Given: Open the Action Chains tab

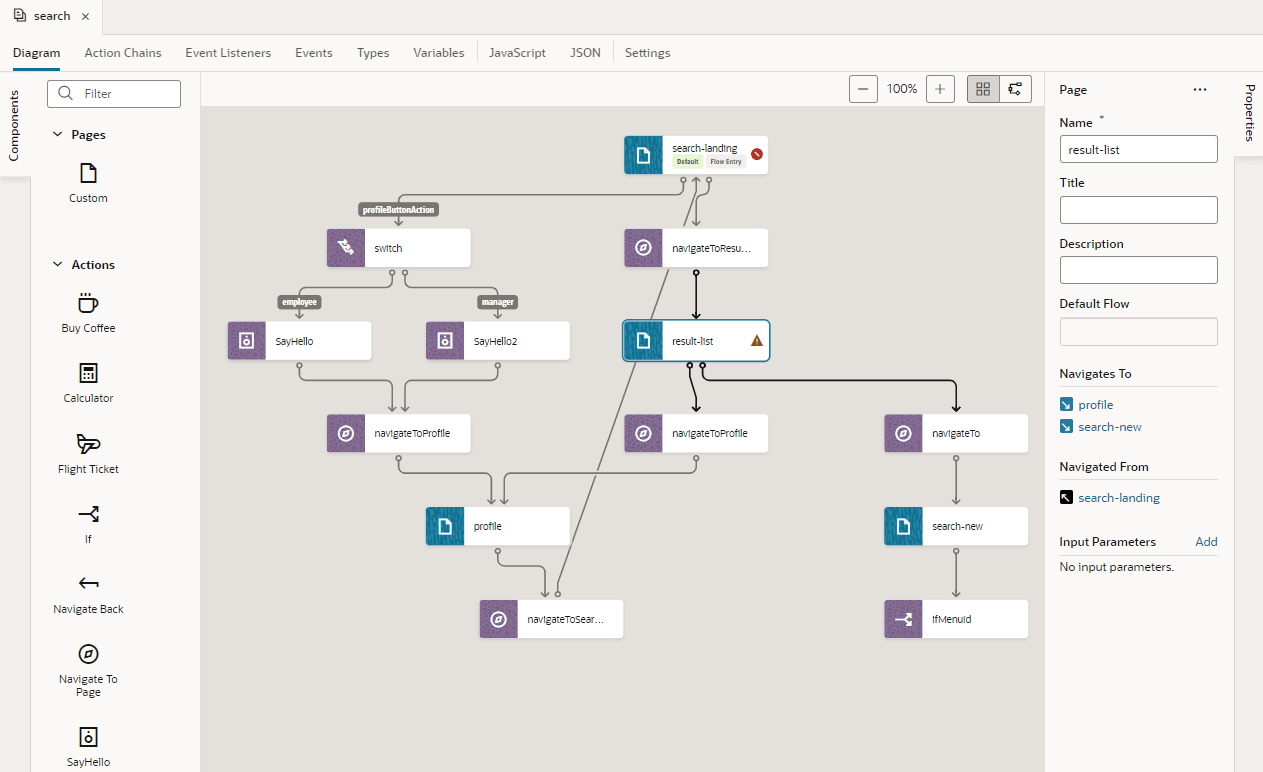Looking at the screenshot, I should point(123,52).
